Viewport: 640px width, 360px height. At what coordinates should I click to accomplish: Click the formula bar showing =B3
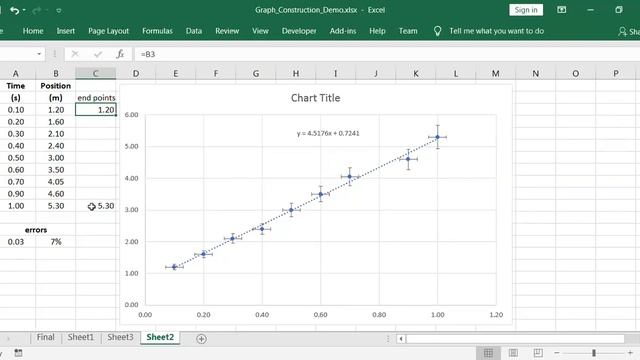click(x=387, y=54)
